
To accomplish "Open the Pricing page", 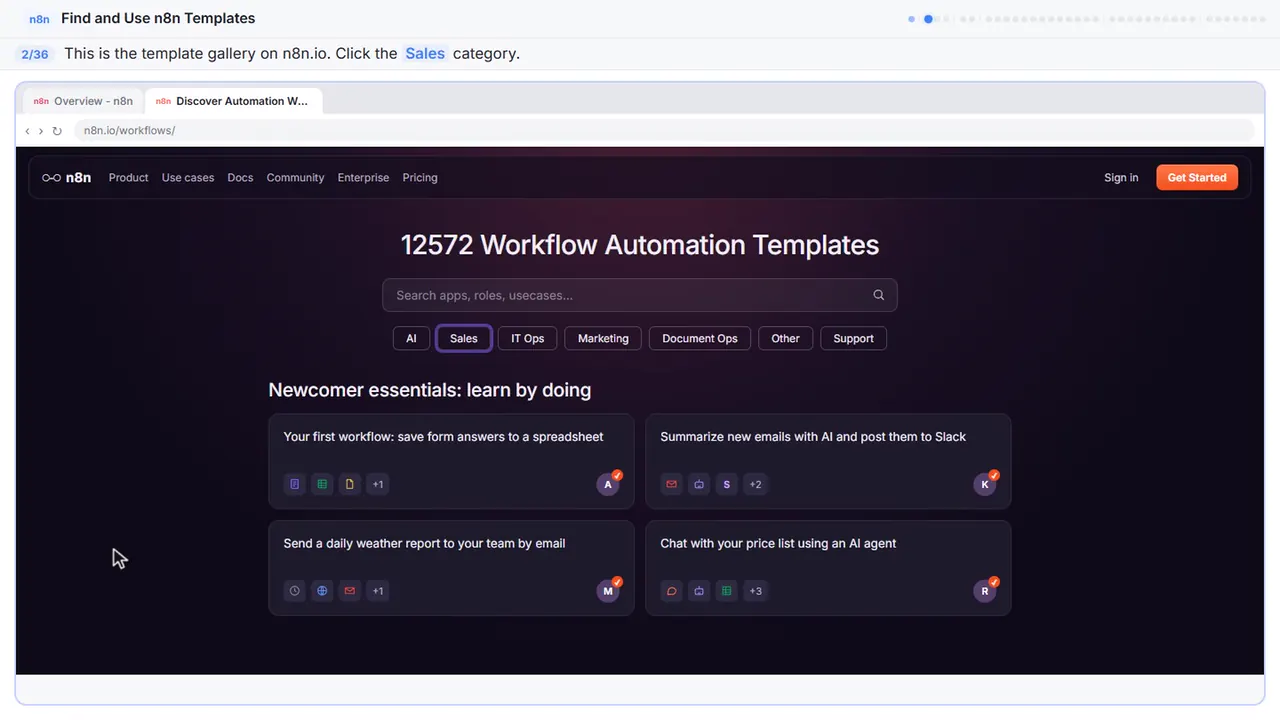I will point(420,178).
